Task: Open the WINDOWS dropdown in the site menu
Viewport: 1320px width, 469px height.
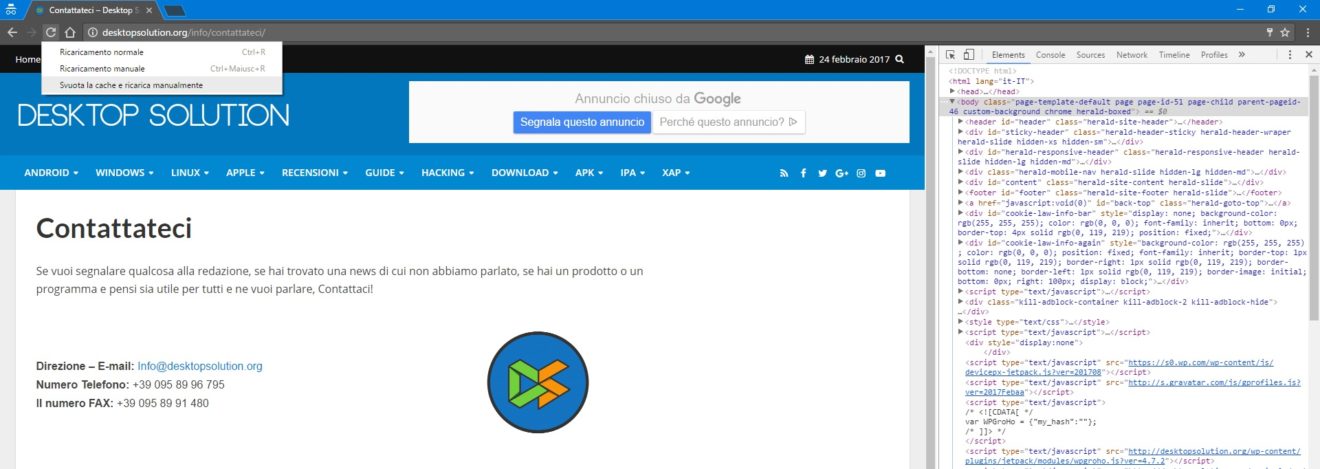Action: (x=125, y=173)
